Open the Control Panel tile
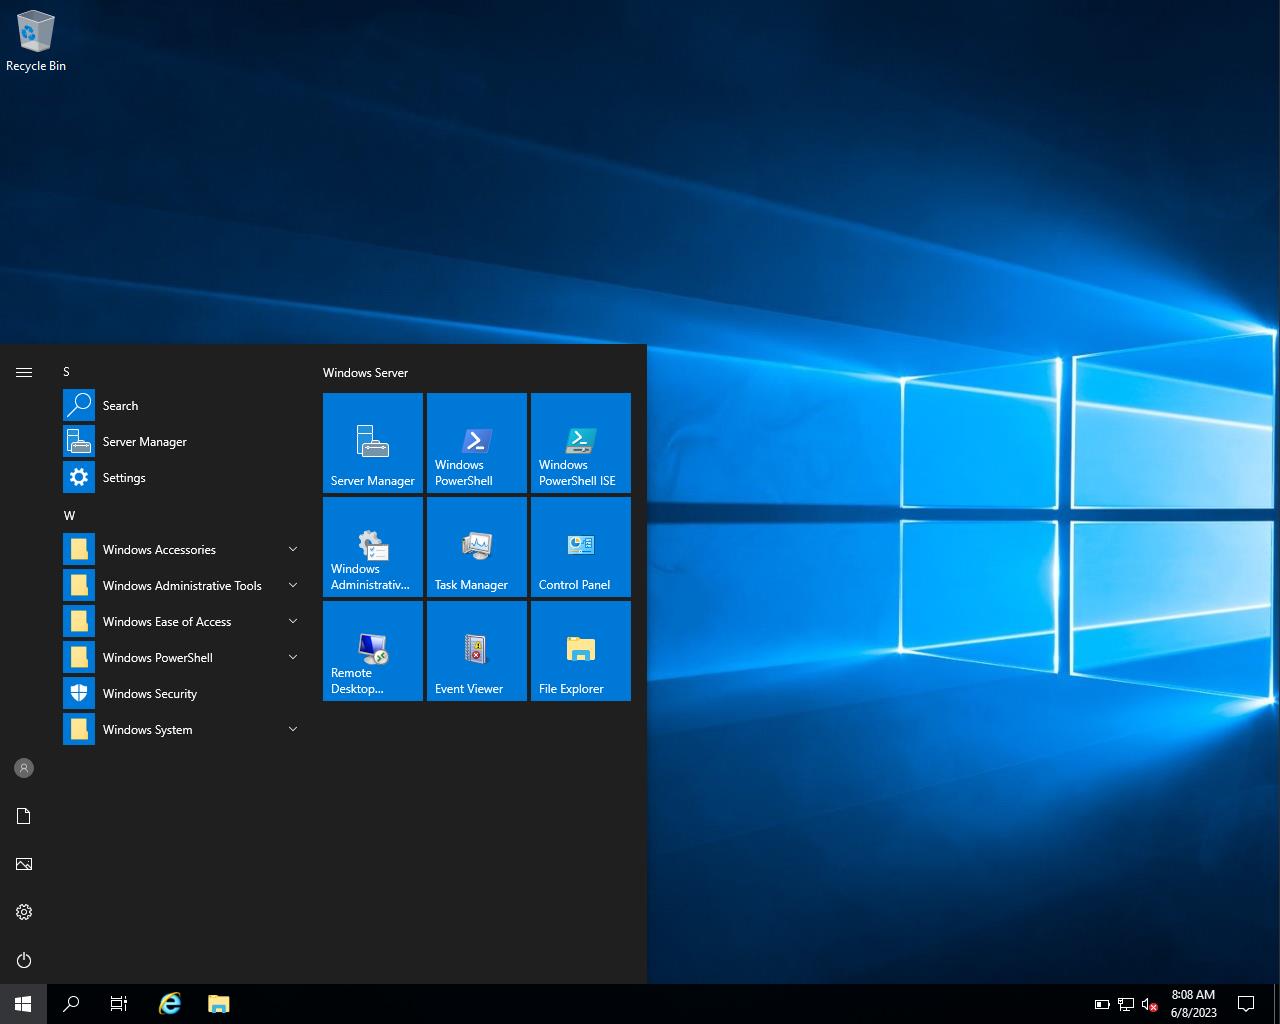 580,547
